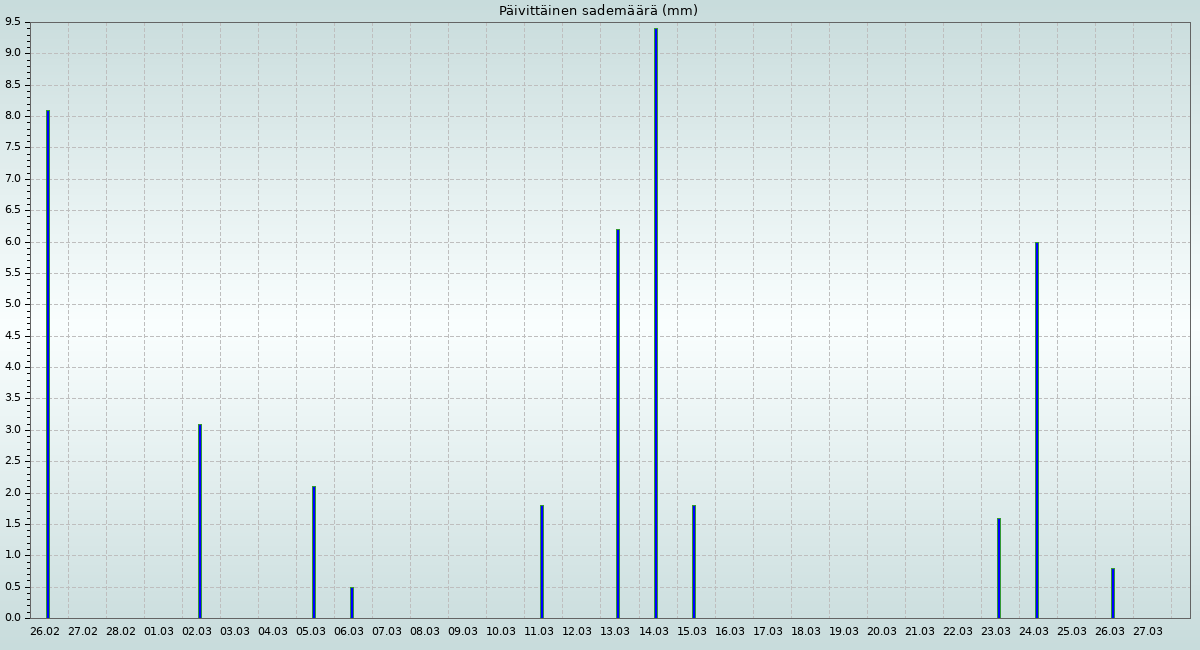
Task: Select the 23.03 rainfall bar
Action: pyautogui.click(x=999, y=567)
